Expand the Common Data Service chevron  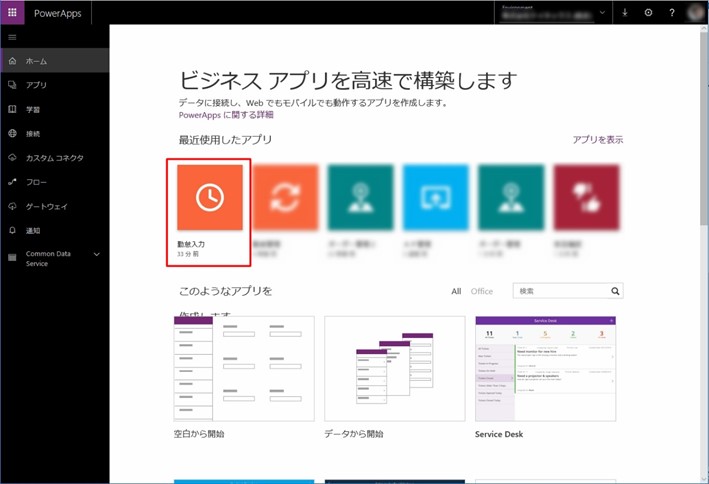(x=97, y=254)
